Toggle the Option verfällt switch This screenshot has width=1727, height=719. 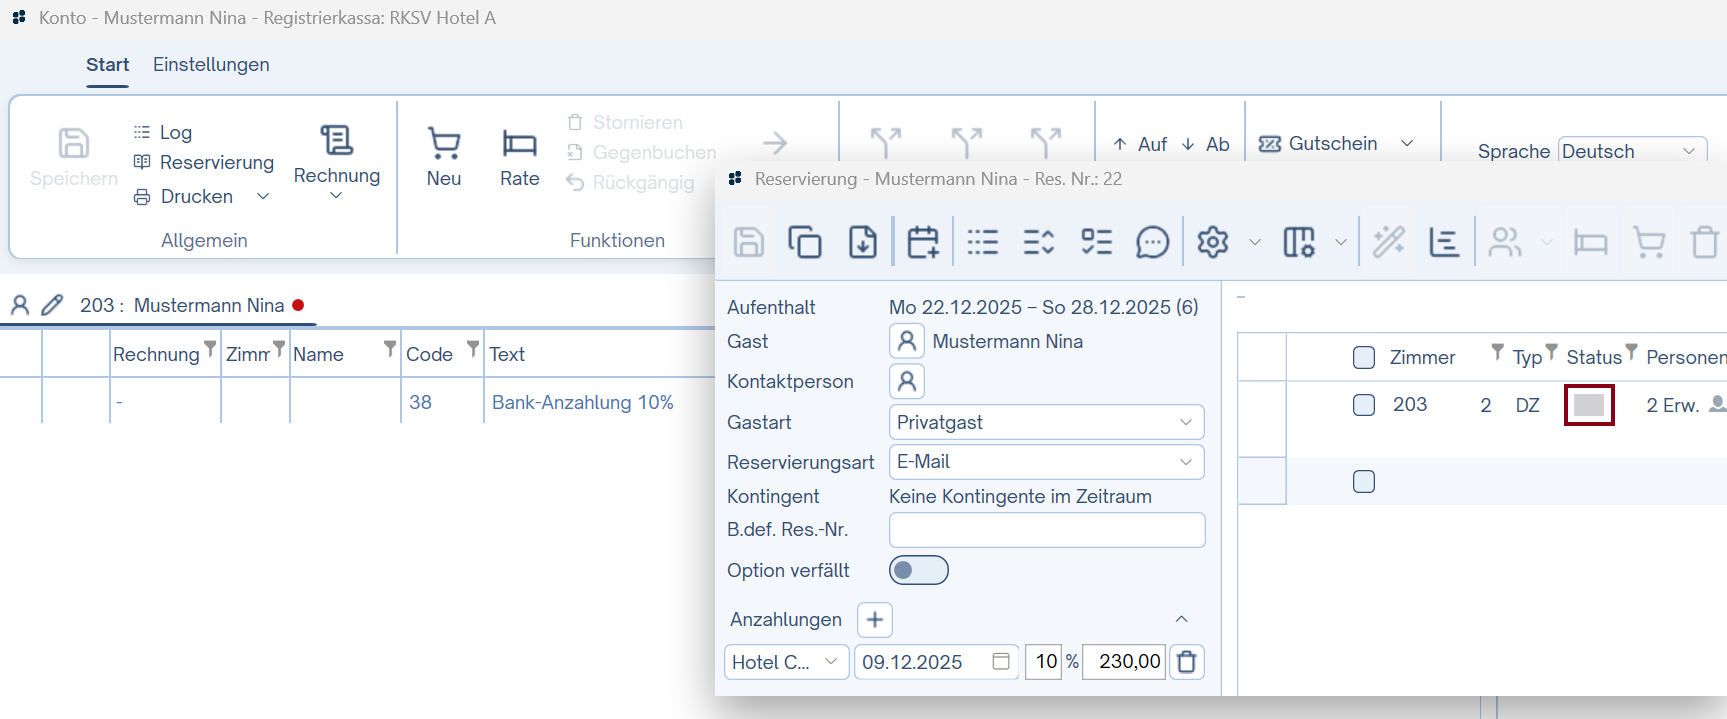918,570
